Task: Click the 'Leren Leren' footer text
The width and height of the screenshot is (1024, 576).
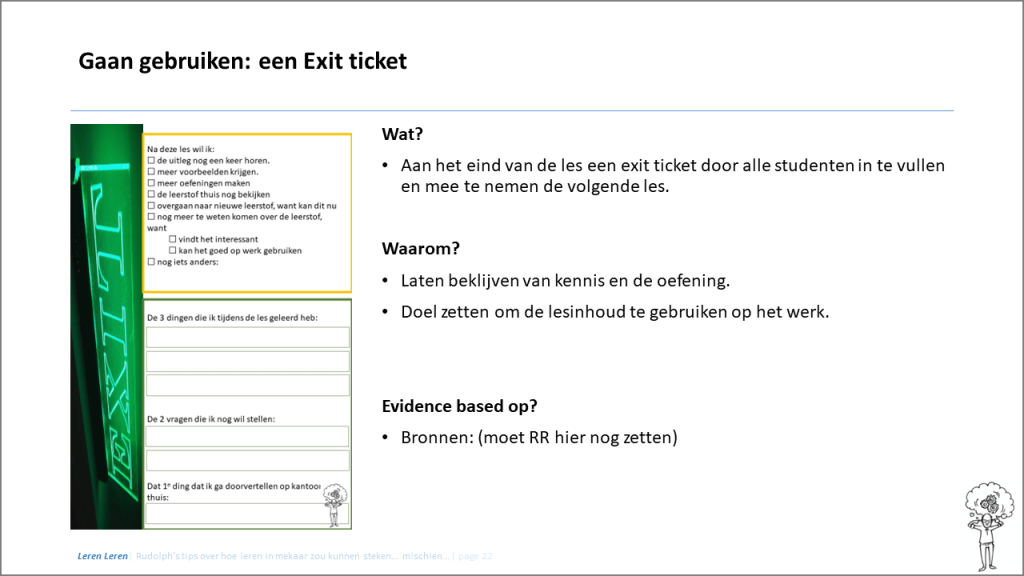Action: [x=102, y=556]
